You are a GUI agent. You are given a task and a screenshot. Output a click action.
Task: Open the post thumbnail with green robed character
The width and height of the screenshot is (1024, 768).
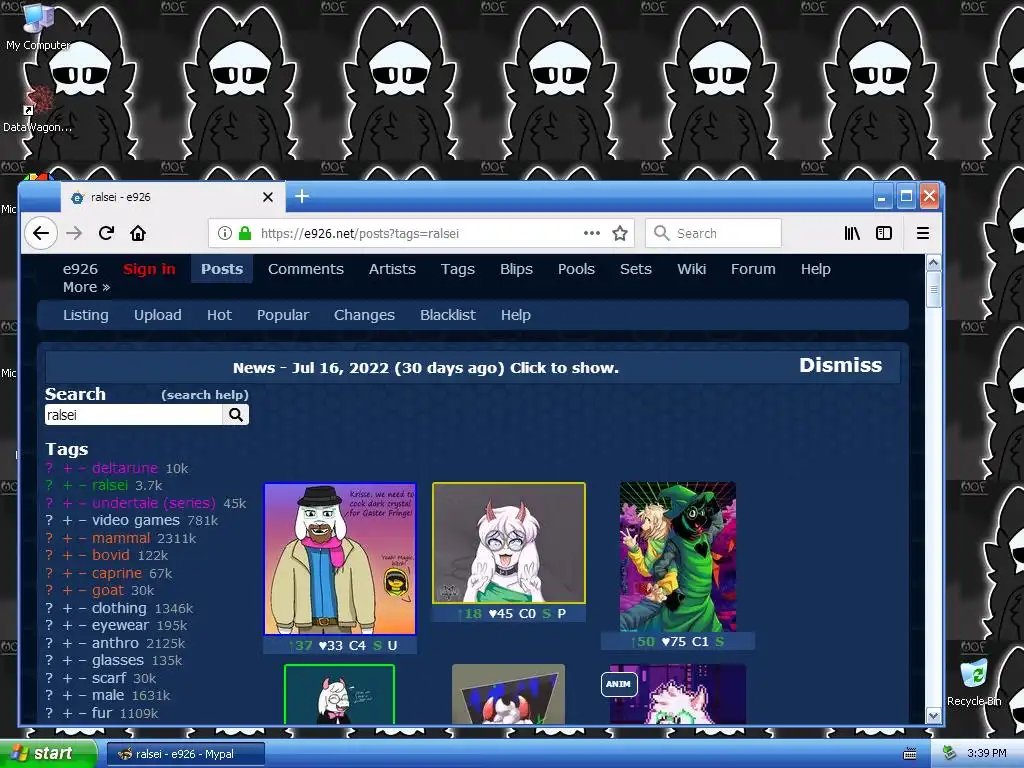(x=678, y=557)
